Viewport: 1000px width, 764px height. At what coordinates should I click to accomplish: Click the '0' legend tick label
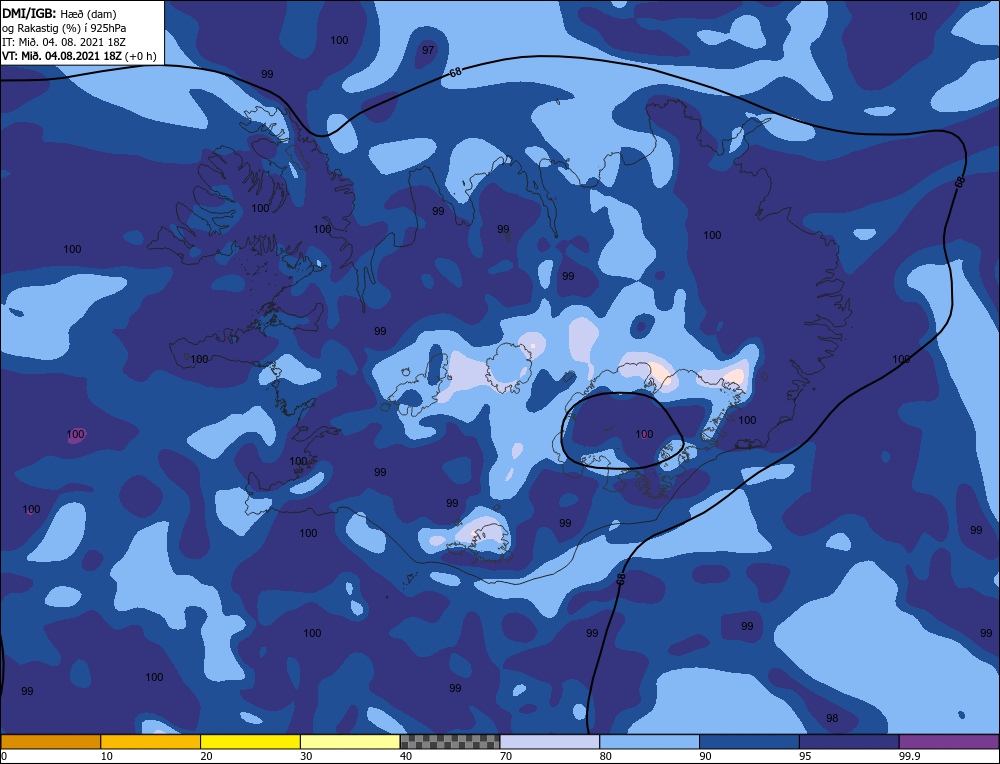4,756
